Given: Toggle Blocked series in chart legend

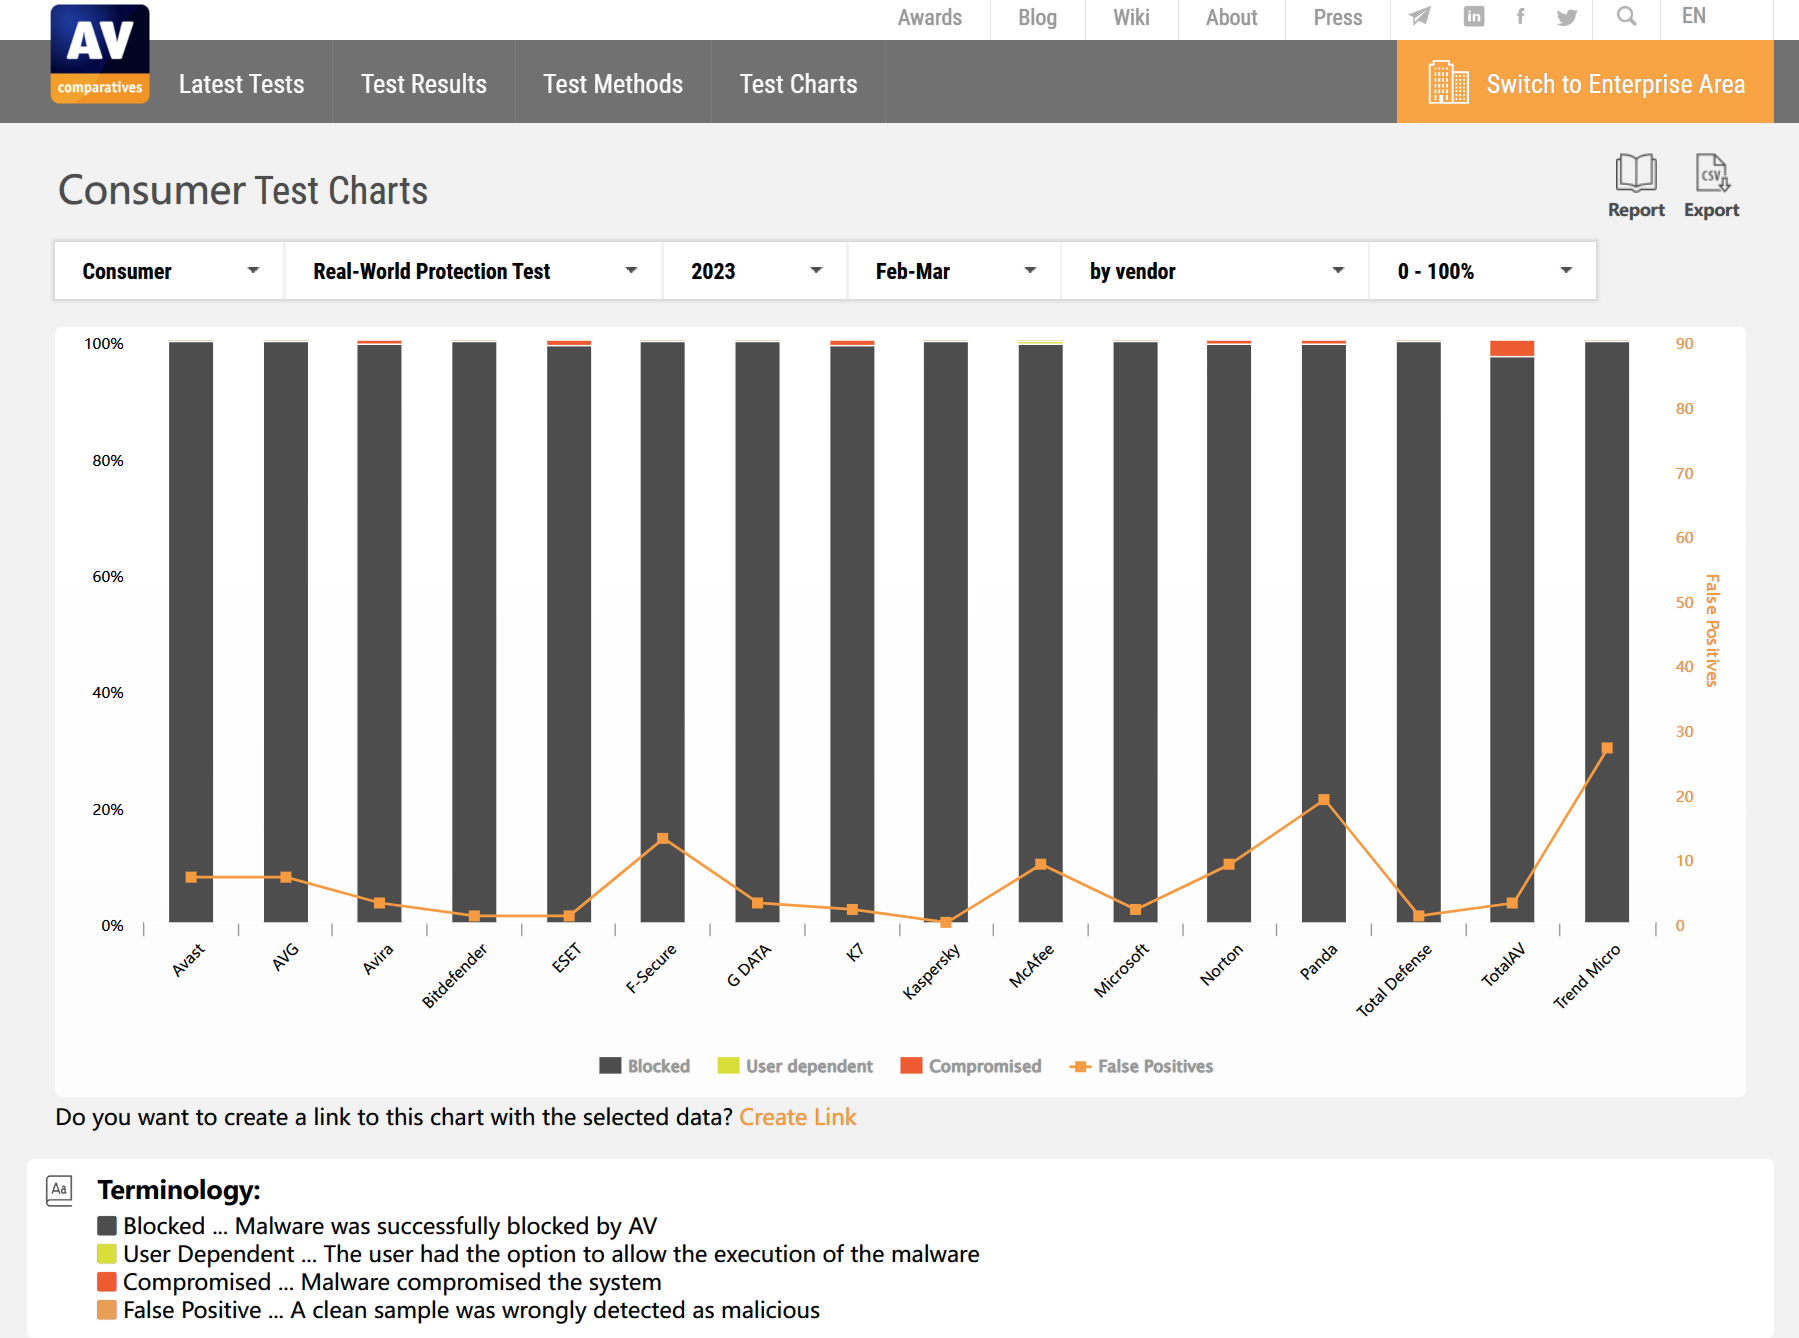Looking at the screenshot, I should point(644,1066).
